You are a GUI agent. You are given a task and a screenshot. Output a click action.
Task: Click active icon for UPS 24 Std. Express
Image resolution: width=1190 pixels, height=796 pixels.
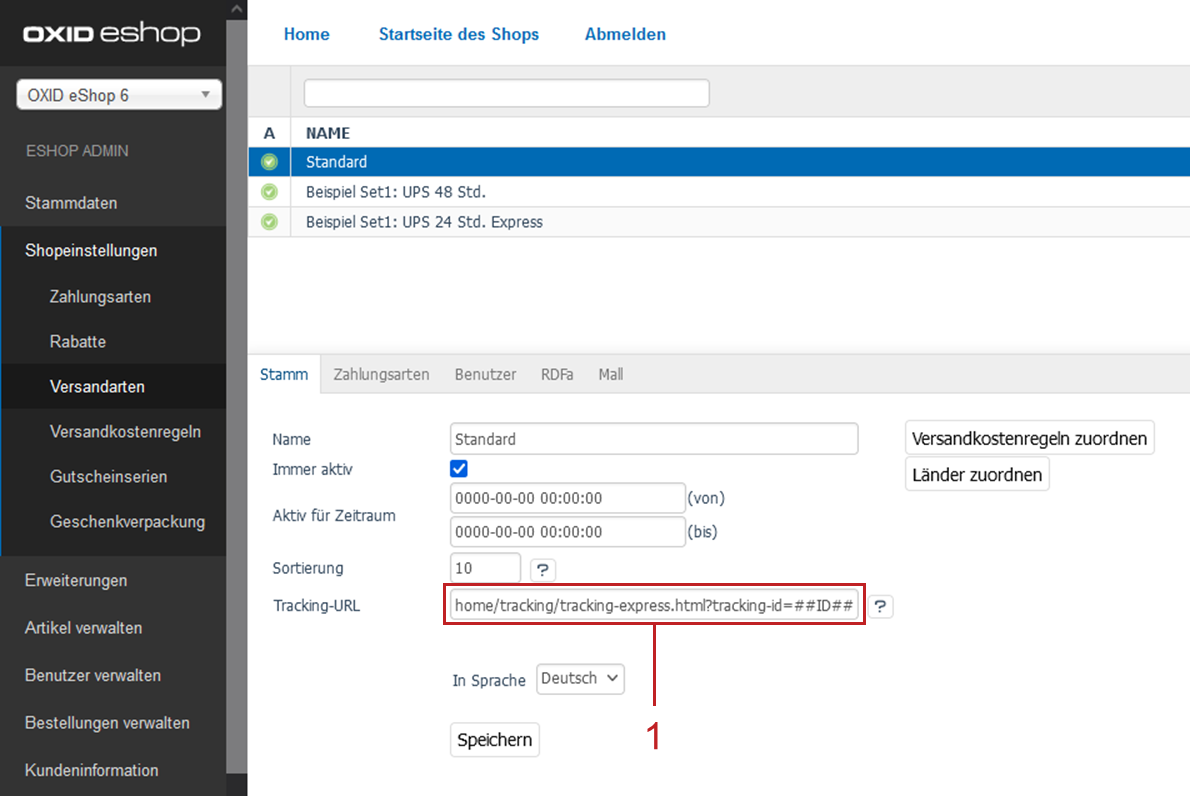coord(269,222)
